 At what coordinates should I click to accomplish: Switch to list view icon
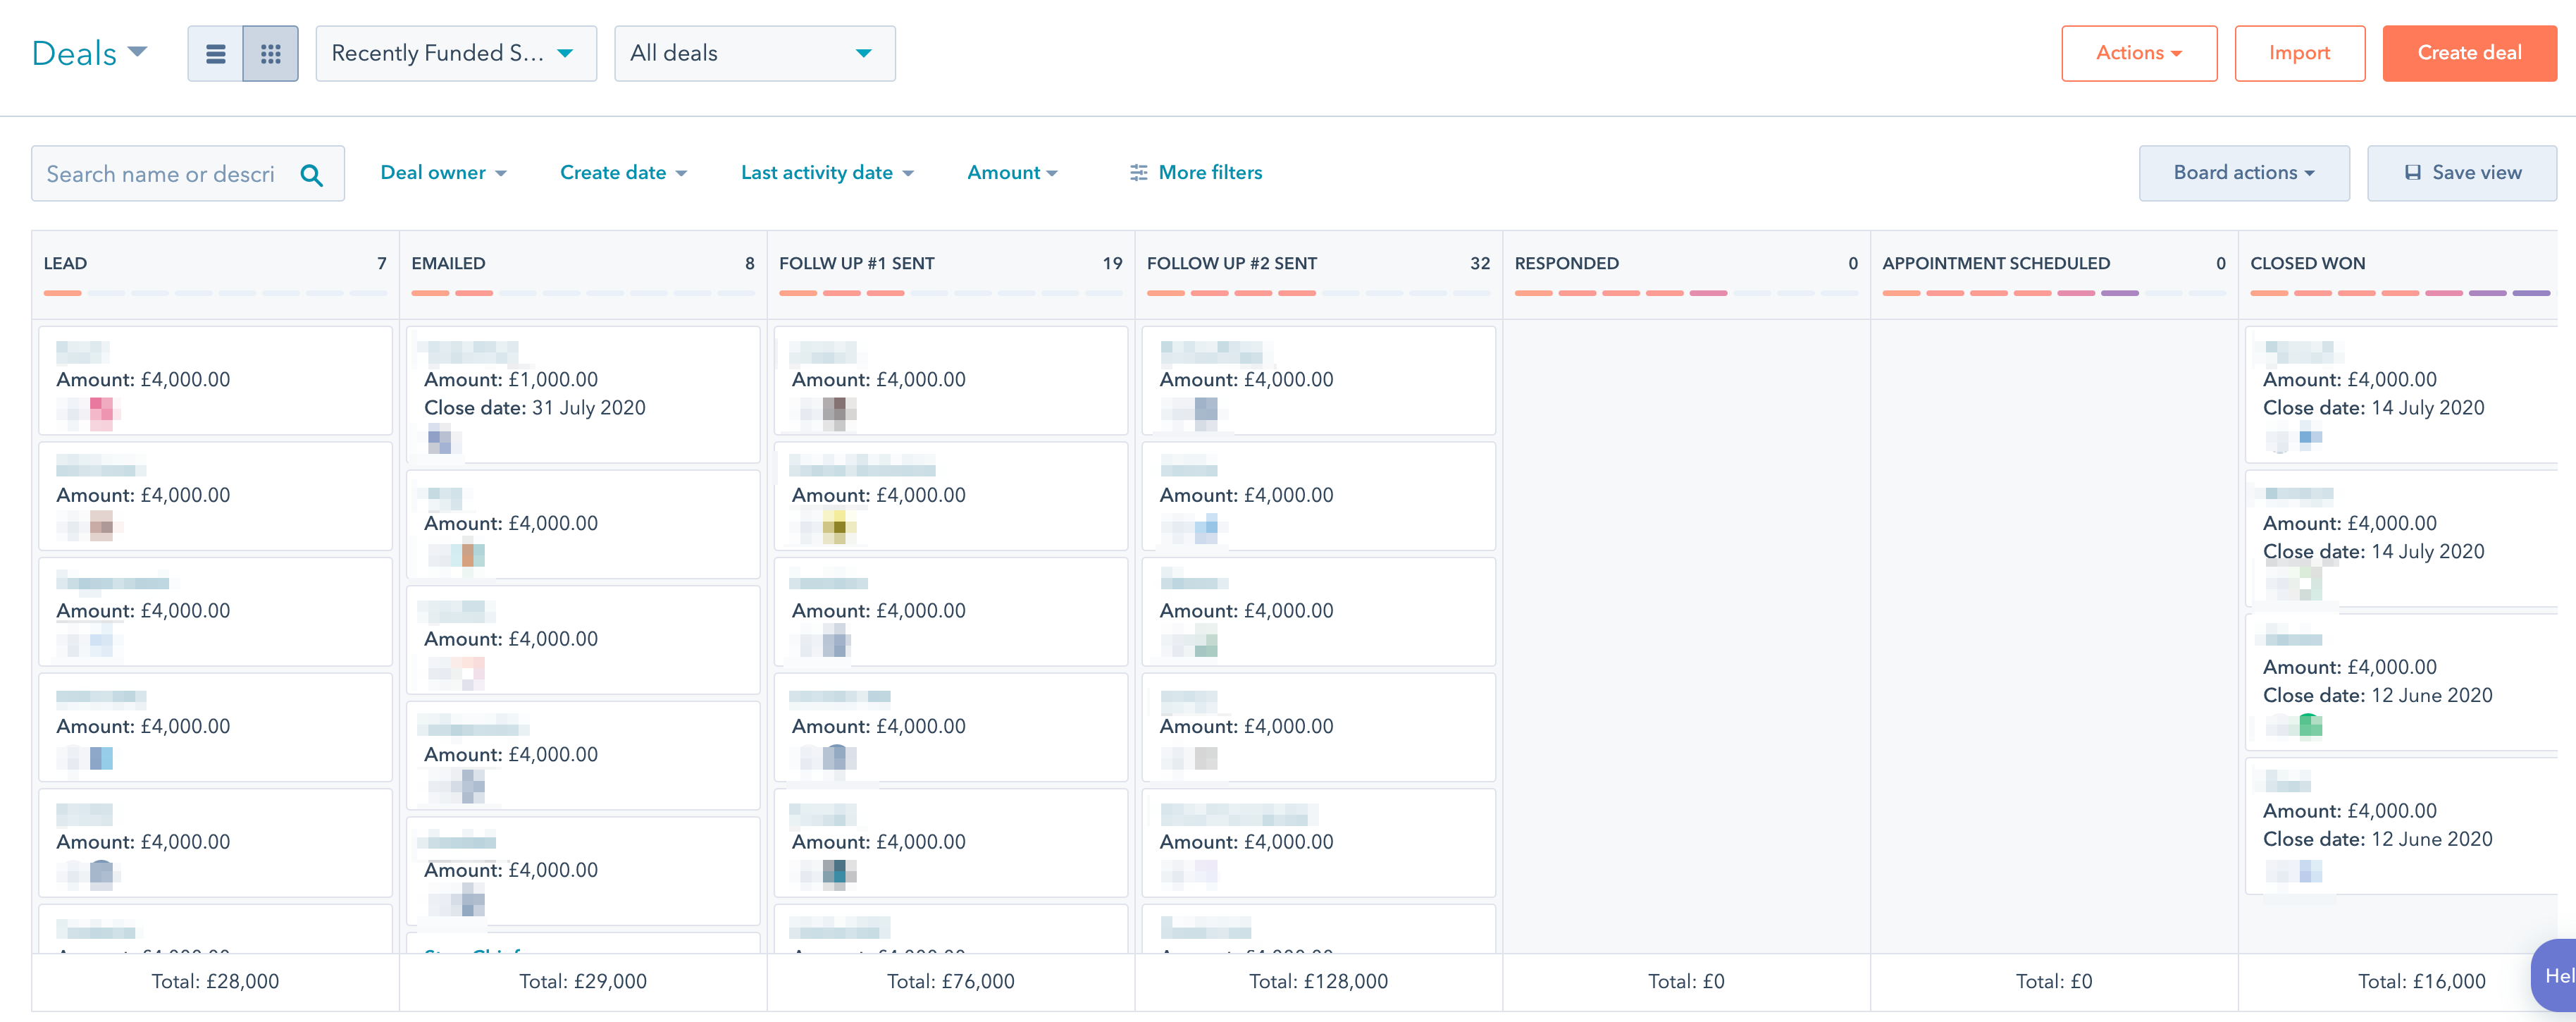coord(215,54)
